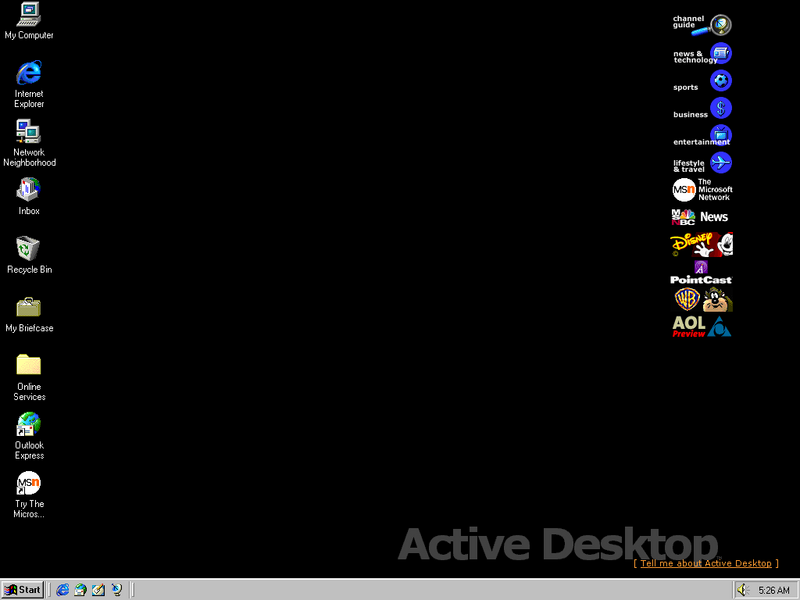Select the Recycle Bin icon
800x600 pixels.
tap(29, 255)
